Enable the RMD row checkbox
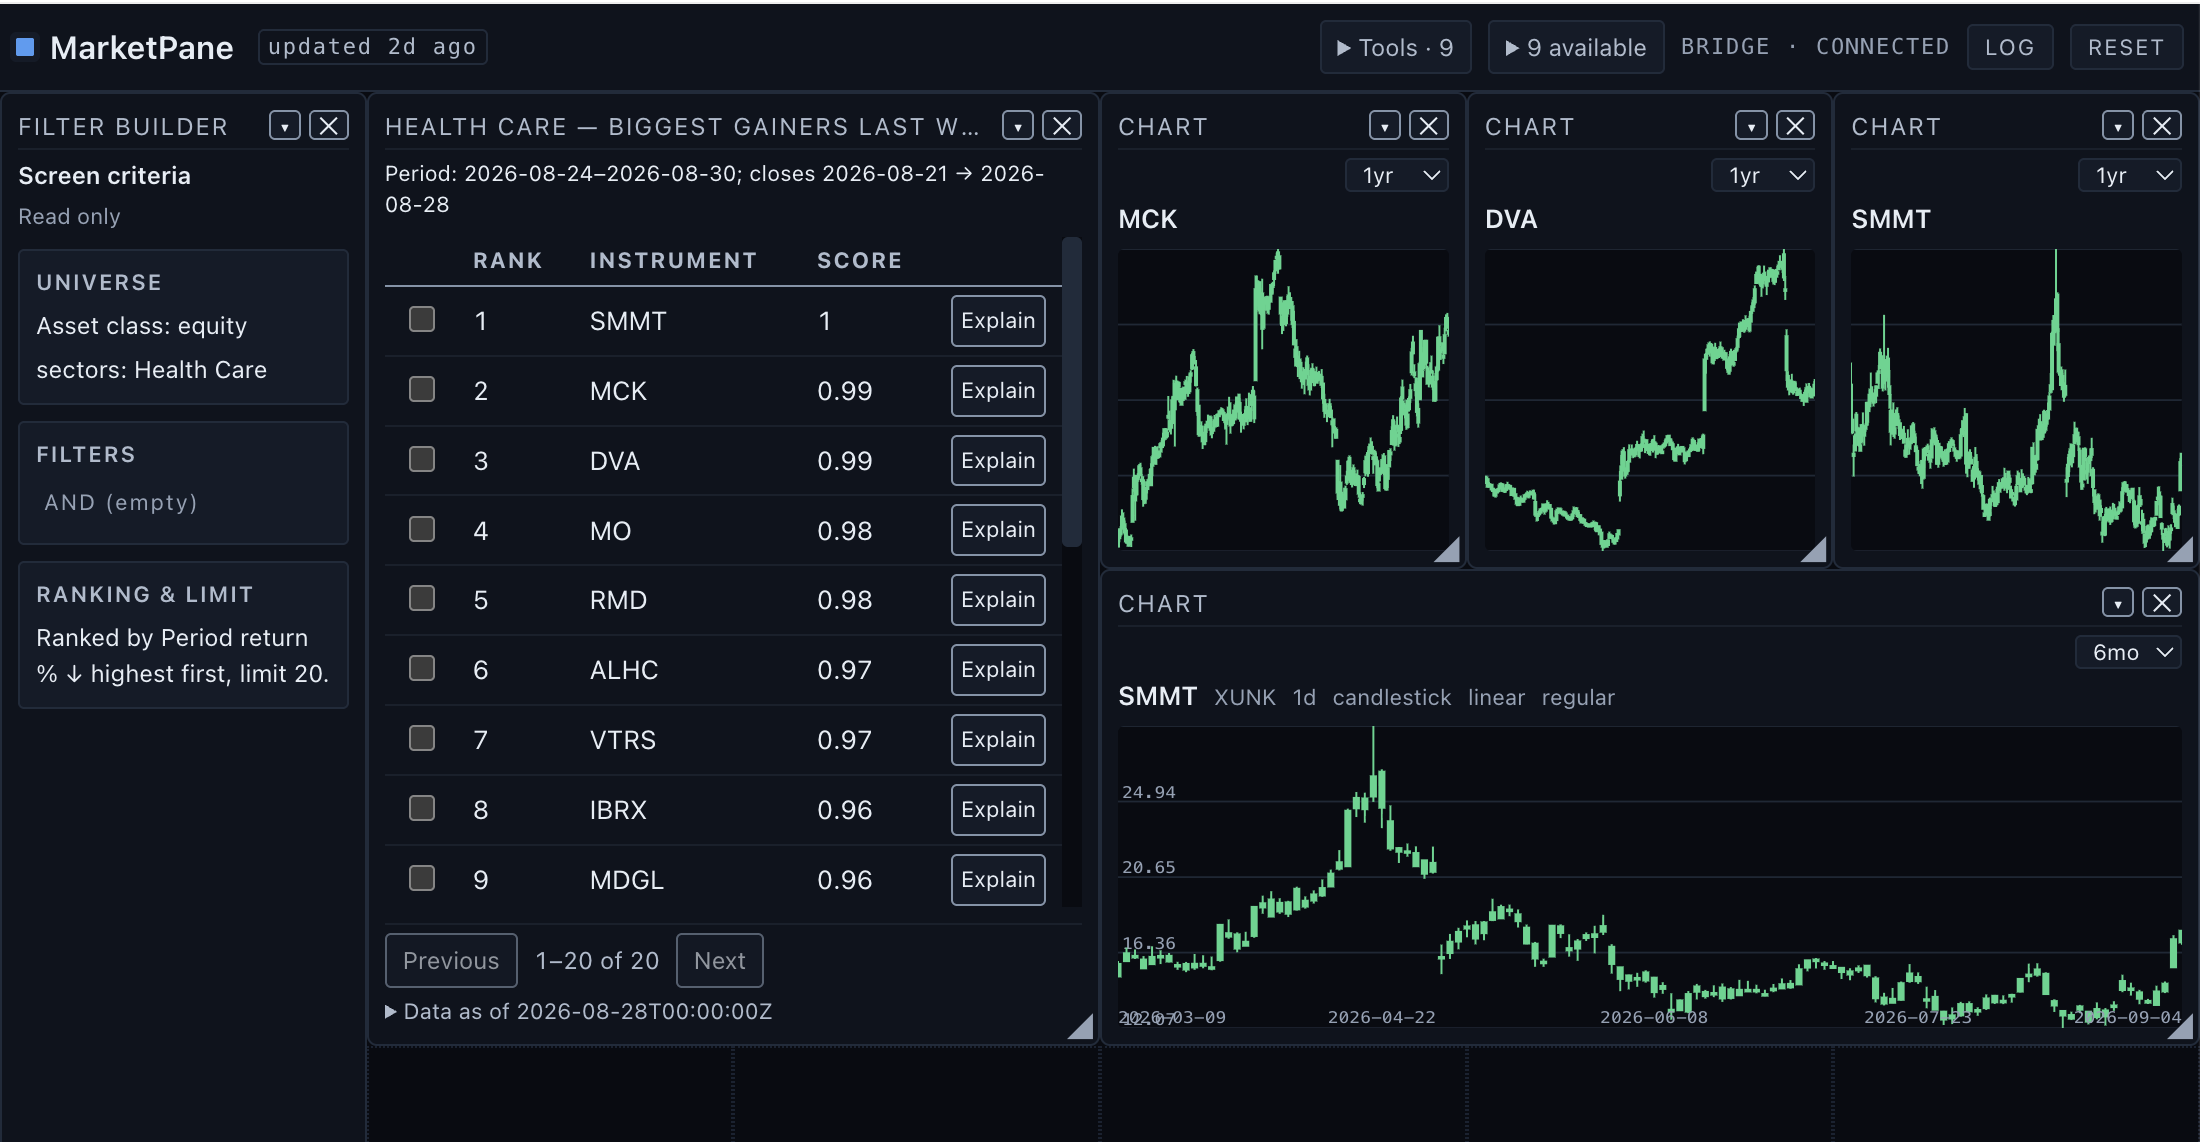The height and width of the screenshot is (1142, 2200). pyautogui.click(x=422, y=599)
